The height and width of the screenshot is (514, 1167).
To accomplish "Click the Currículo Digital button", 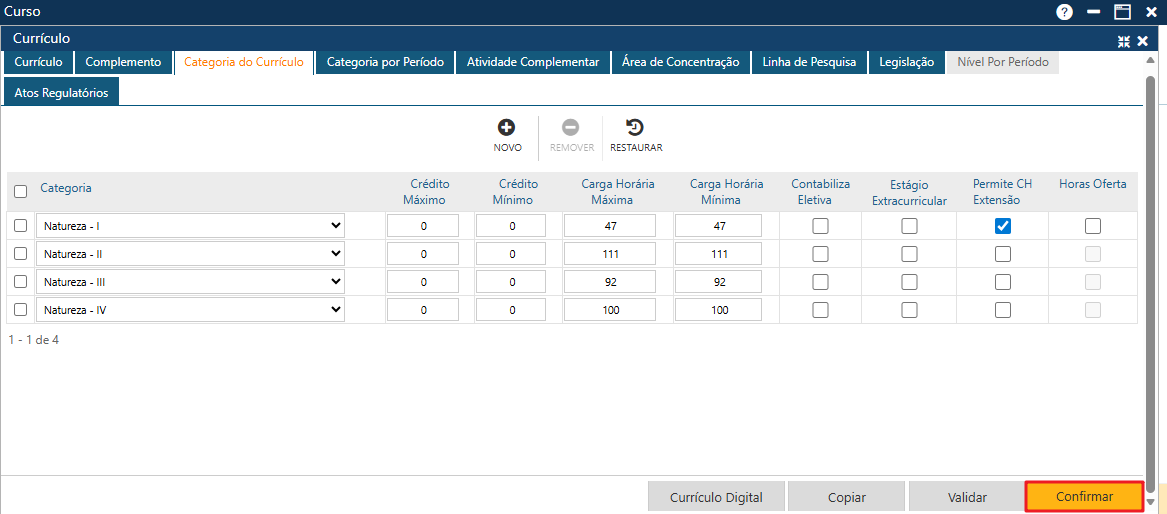I will point(716,497).
